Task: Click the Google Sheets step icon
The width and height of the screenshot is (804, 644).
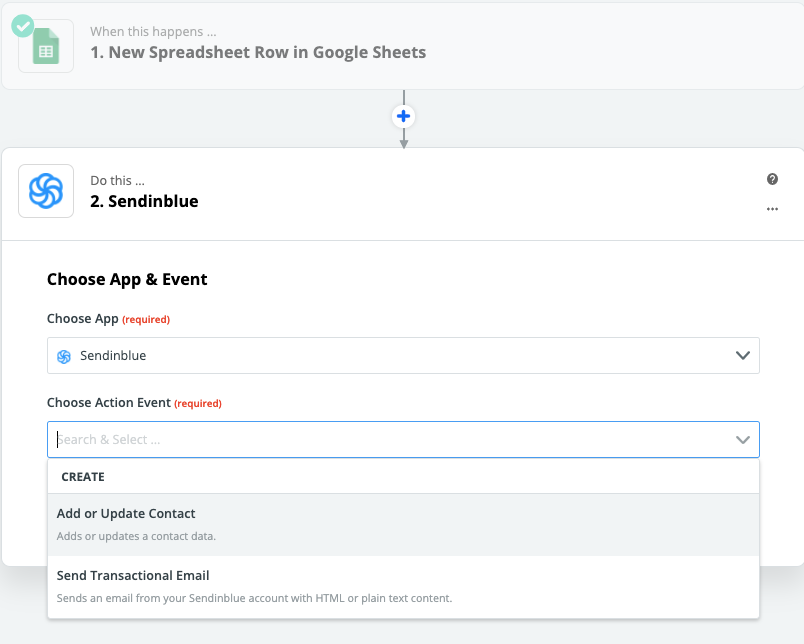Action: (x=46, y=46)
